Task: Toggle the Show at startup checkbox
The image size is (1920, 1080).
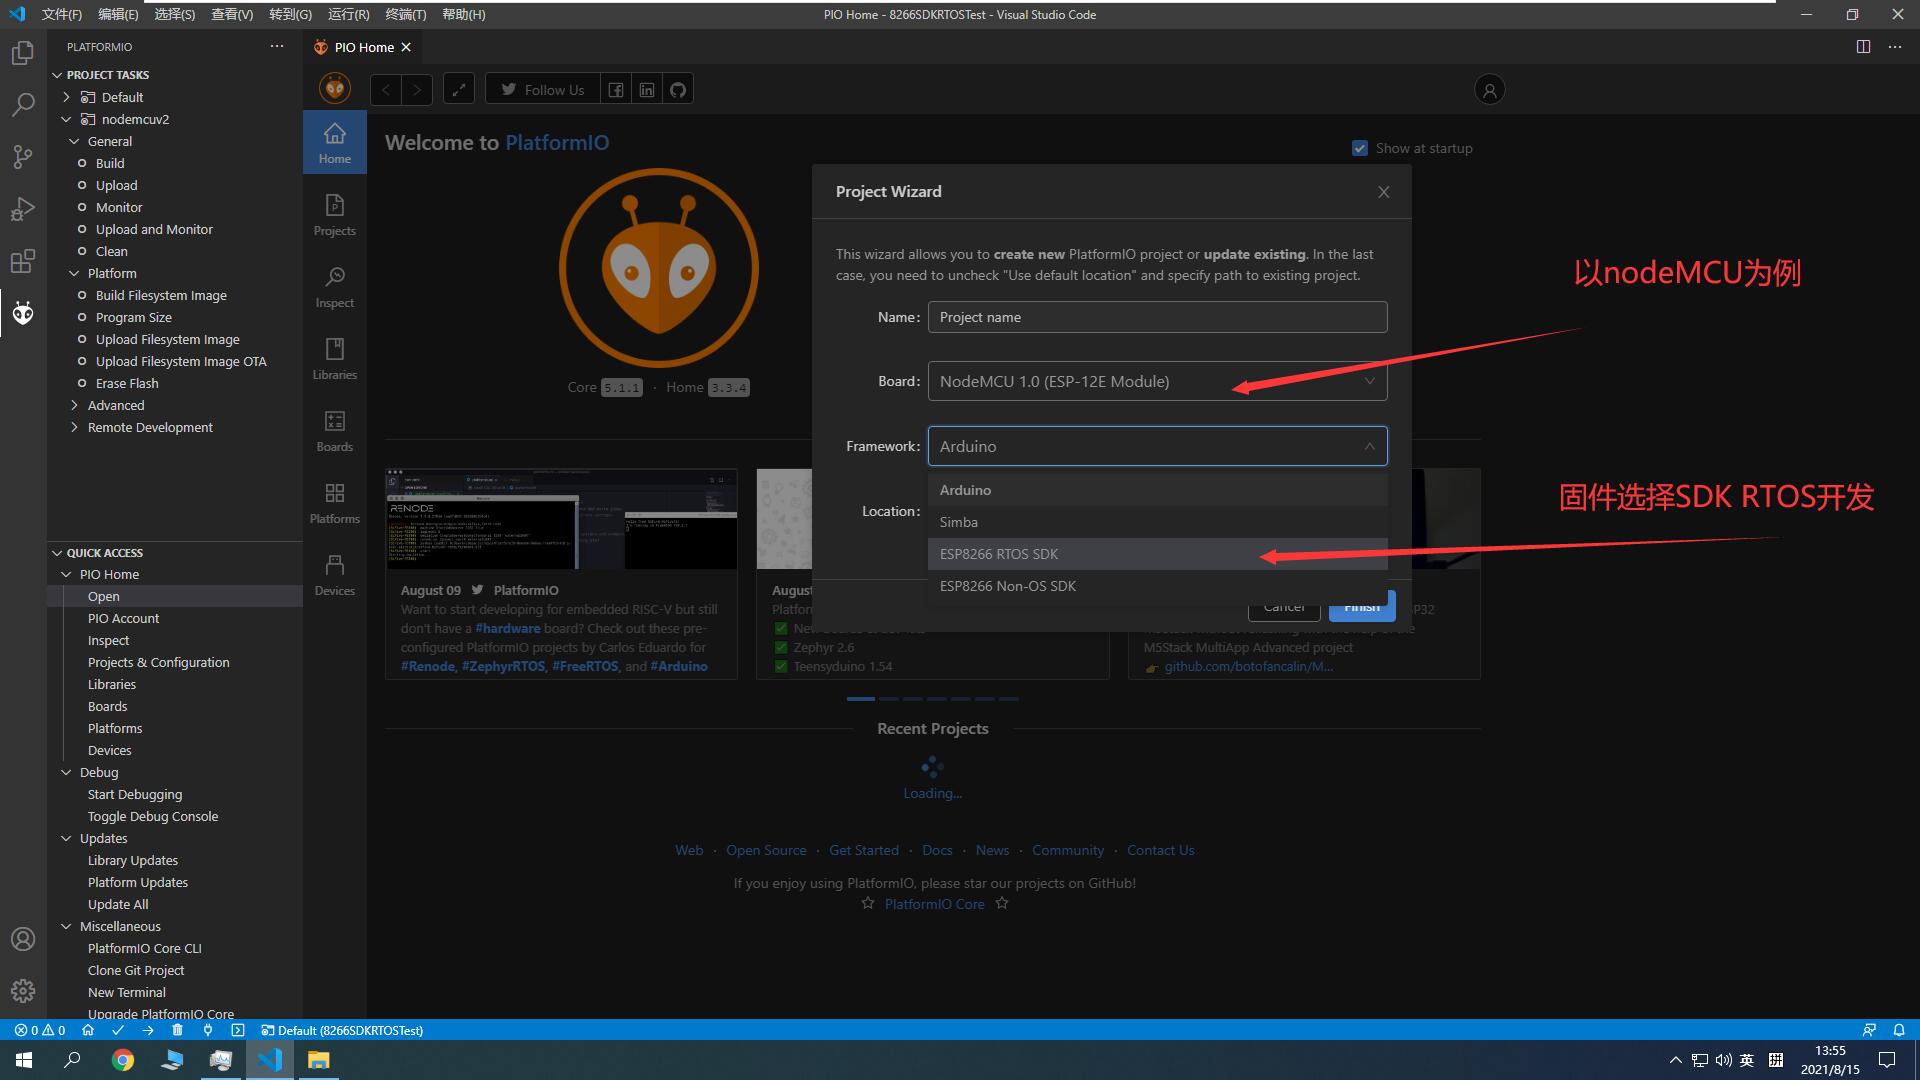Action: 1360,148
